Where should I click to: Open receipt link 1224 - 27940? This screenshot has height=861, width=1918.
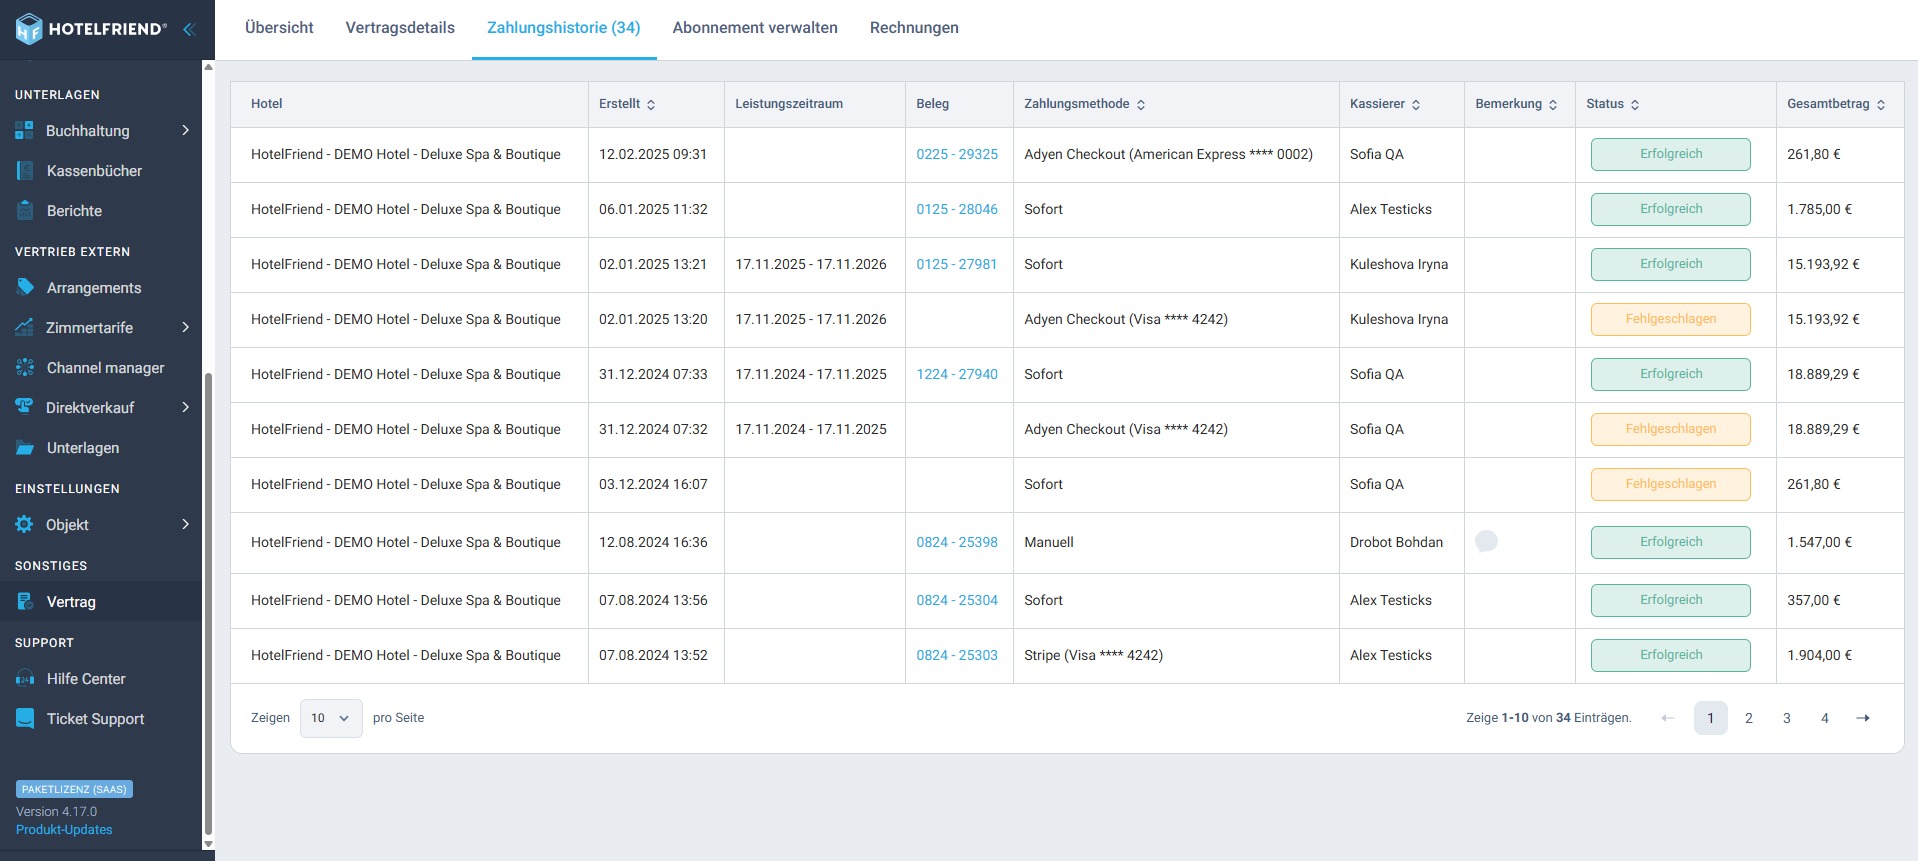click(x=957, y=374)
